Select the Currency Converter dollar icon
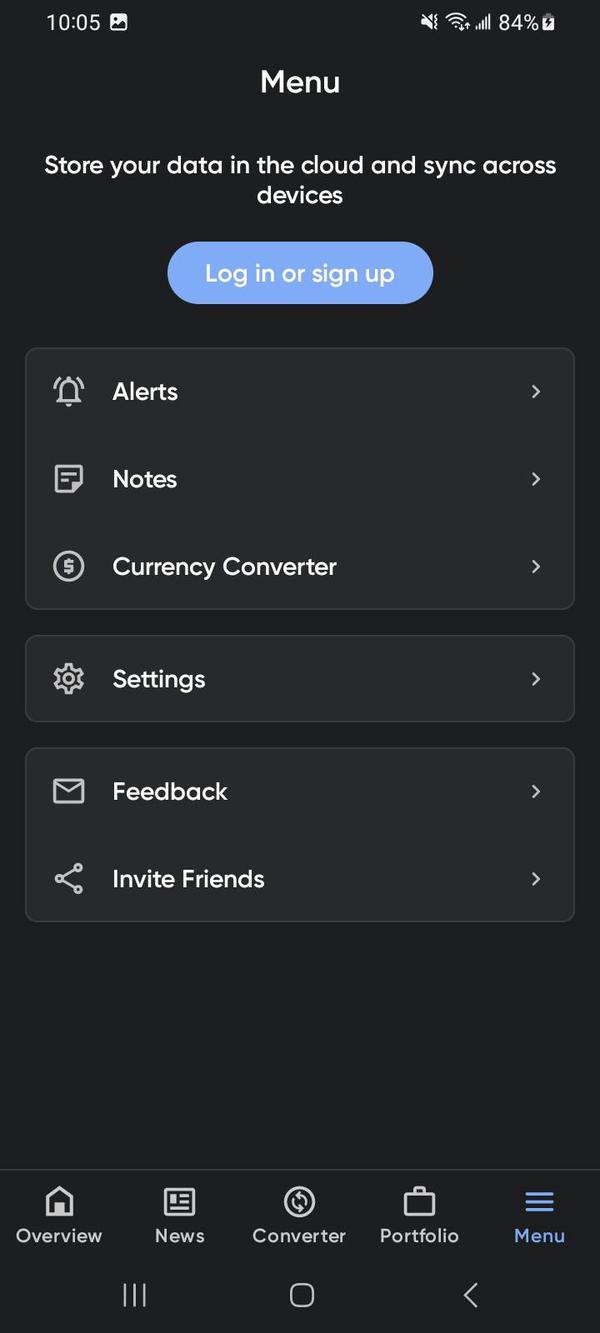 (x=67, y=566)
